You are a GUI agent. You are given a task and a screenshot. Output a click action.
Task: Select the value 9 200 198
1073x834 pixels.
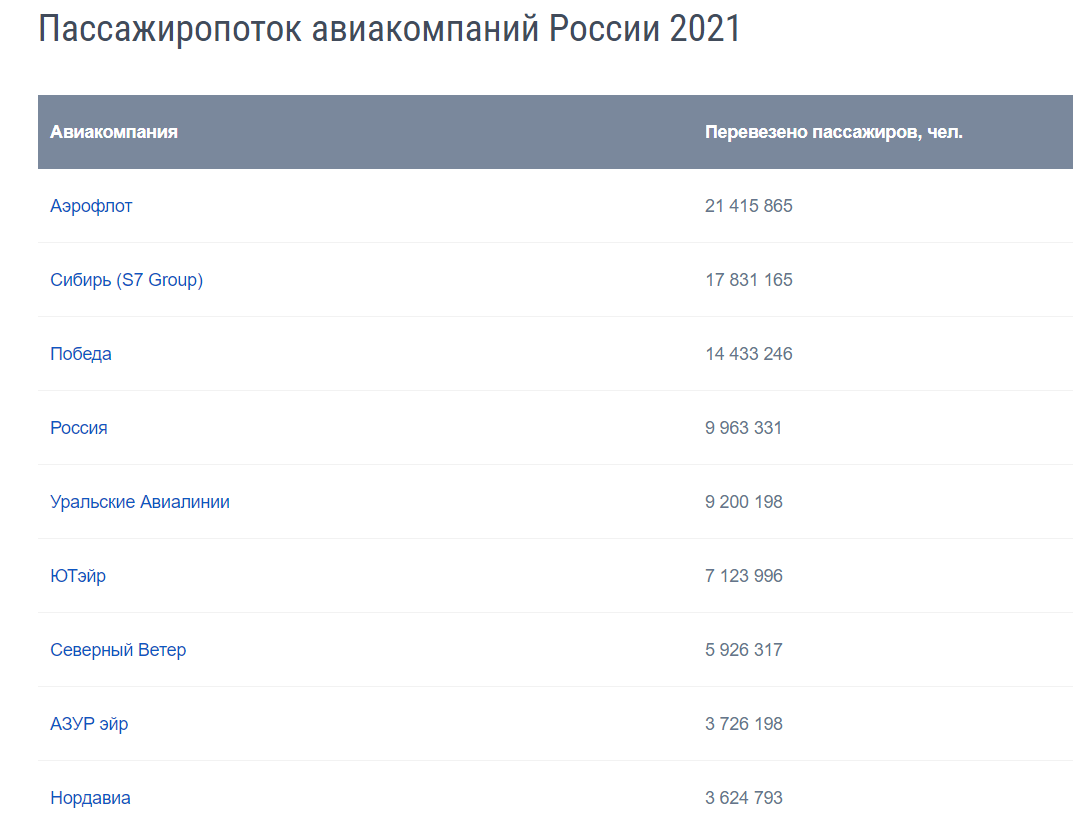(744, 501)
